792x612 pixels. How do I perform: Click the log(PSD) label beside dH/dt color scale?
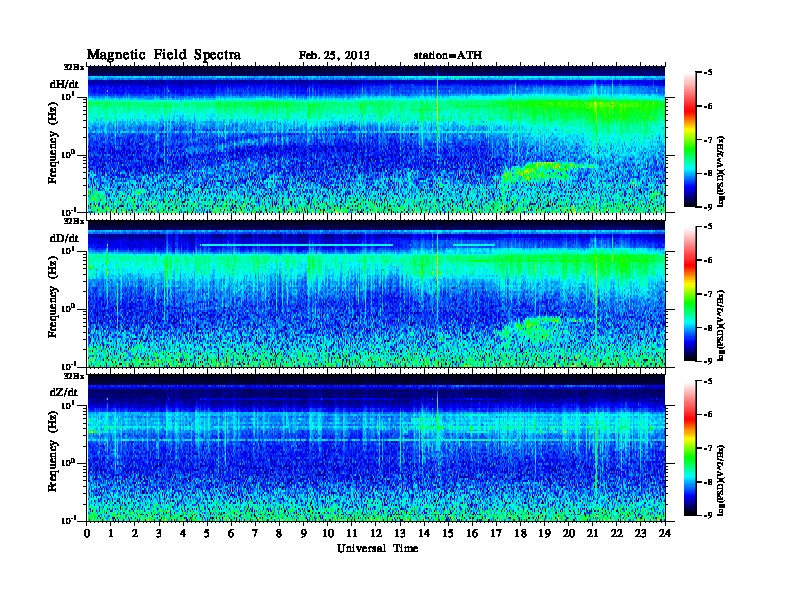(721, 171)
